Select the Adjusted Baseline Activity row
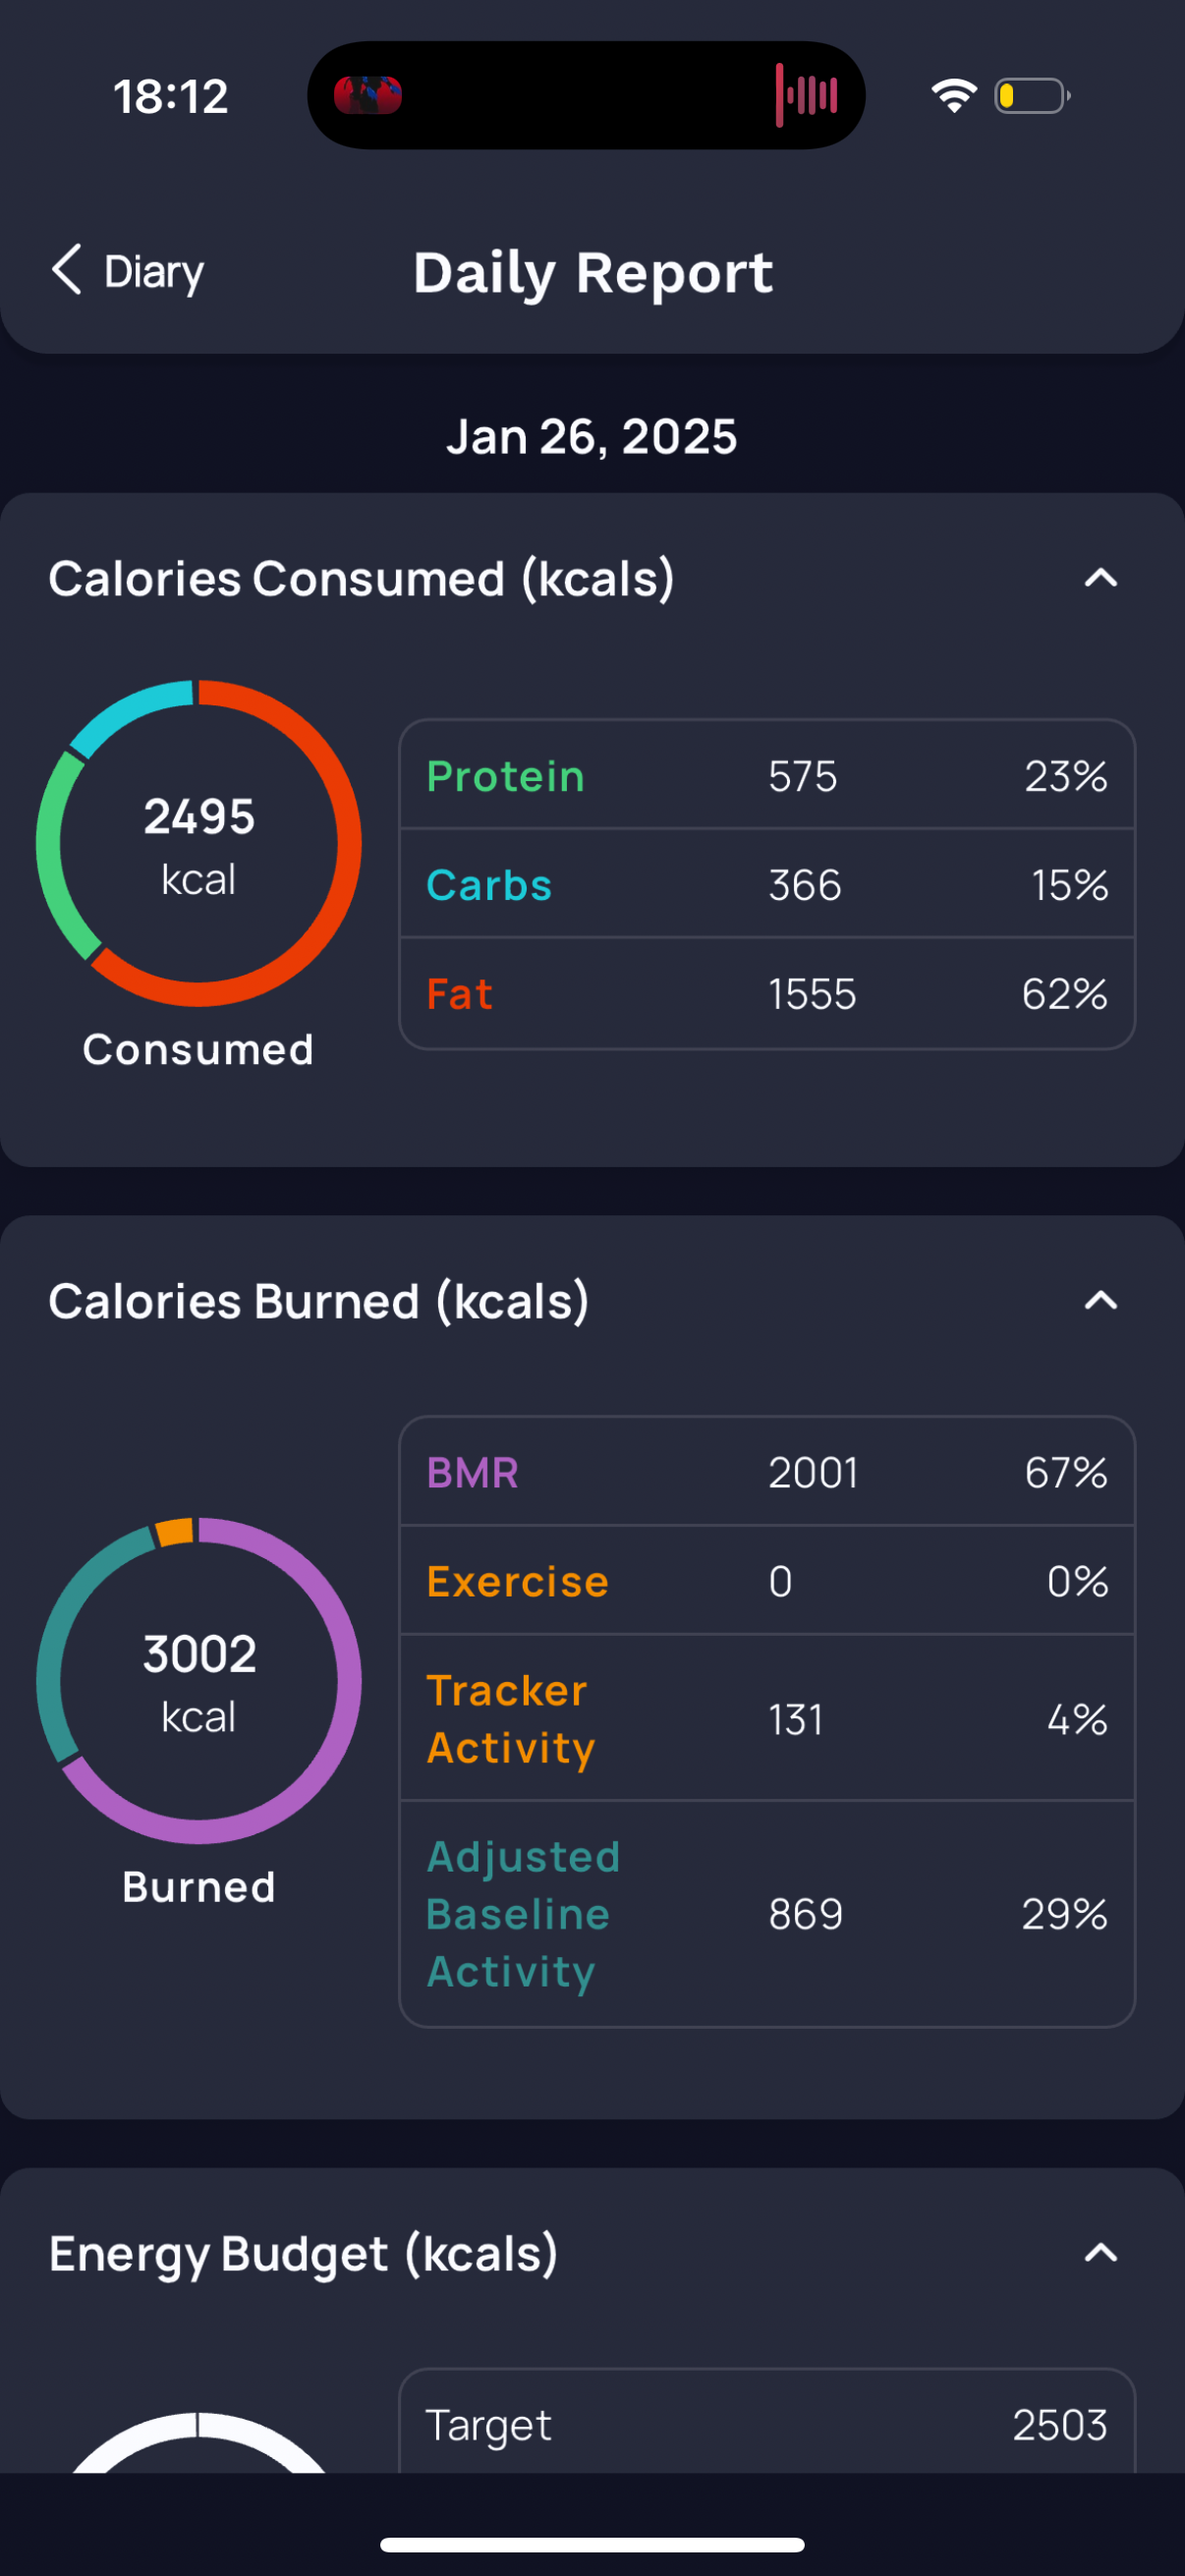This screenshot has height=2576, width=1185. click(767, 1913)
